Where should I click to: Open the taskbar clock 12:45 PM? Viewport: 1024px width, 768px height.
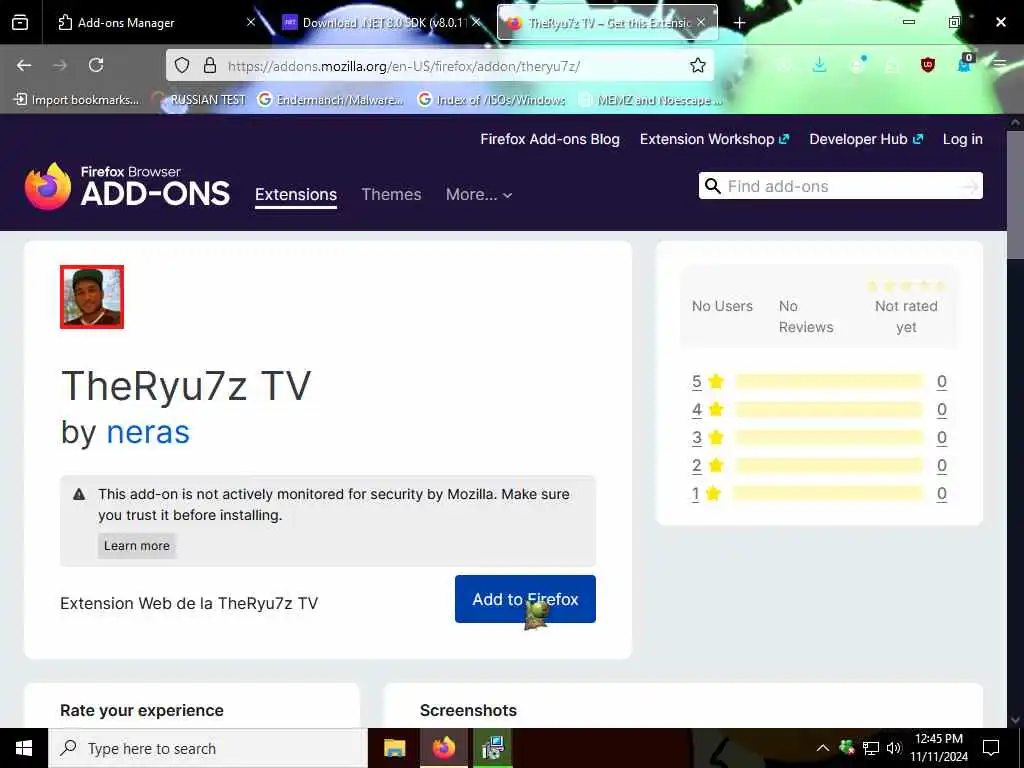pyautogui.click(x=939, y=748)
